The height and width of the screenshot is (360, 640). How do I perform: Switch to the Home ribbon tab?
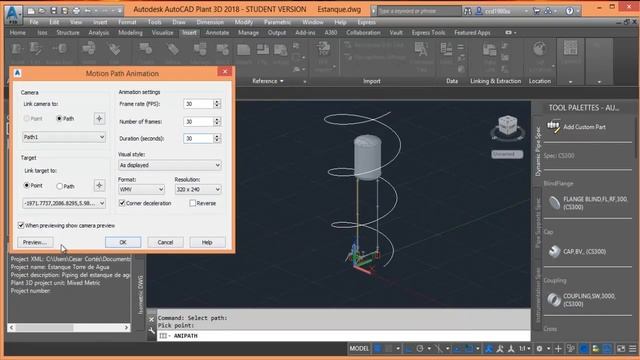pyautogui.click(x=18, y=33)
